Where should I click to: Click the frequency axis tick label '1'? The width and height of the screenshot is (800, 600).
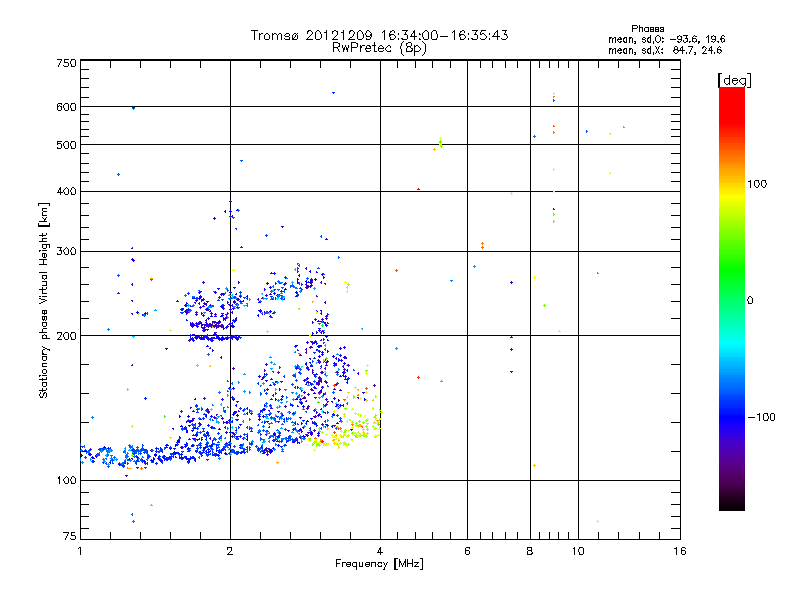click(x=80, y=551)
